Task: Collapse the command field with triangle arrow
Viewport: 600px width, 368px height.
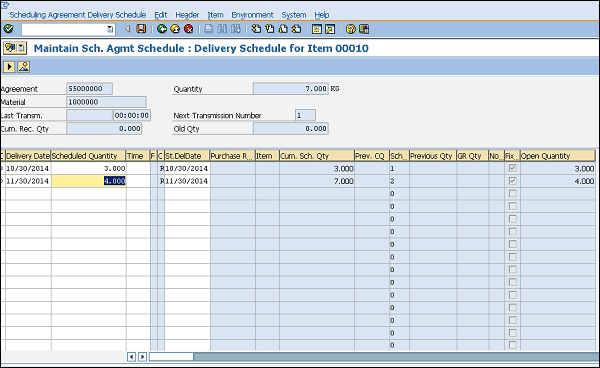Action: 128,29
